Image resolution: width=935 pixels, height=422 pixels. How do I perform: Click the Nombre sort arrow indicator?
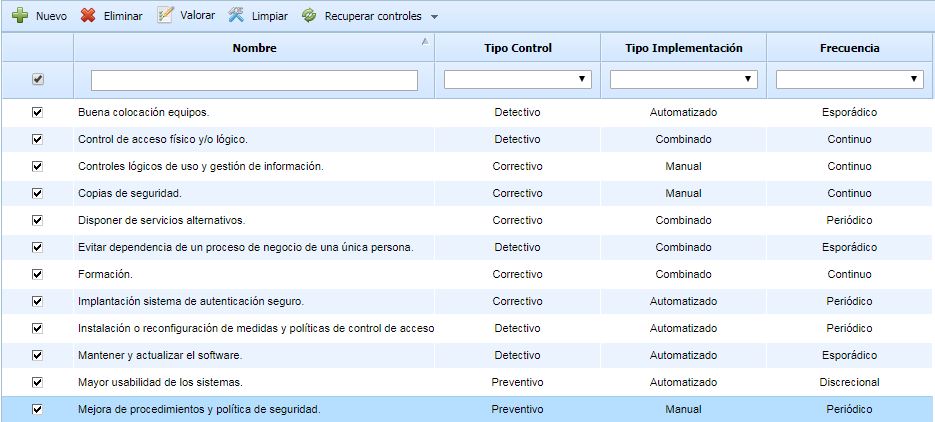click(x=426, y=41)
